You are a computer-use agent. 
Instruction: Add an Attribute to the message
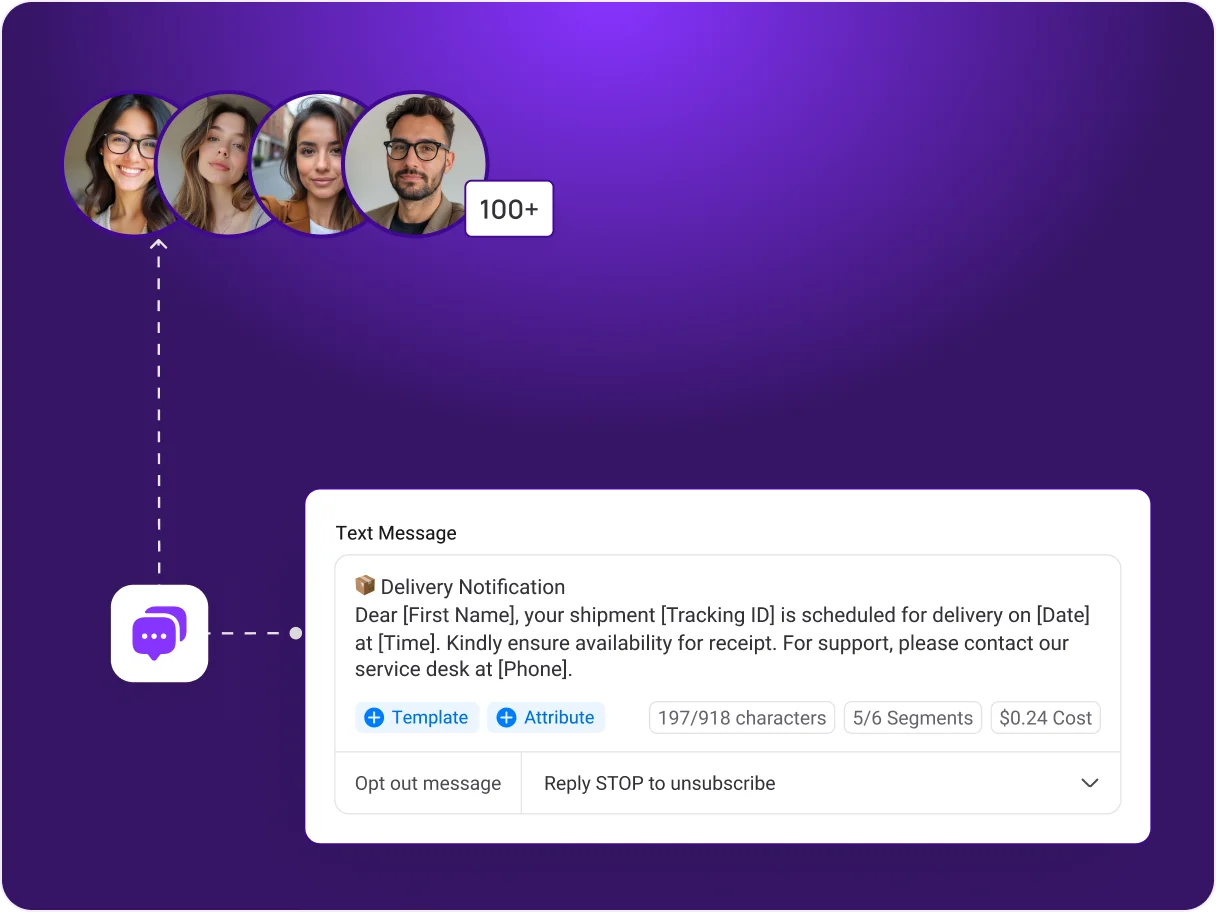[x=546, y=718]
